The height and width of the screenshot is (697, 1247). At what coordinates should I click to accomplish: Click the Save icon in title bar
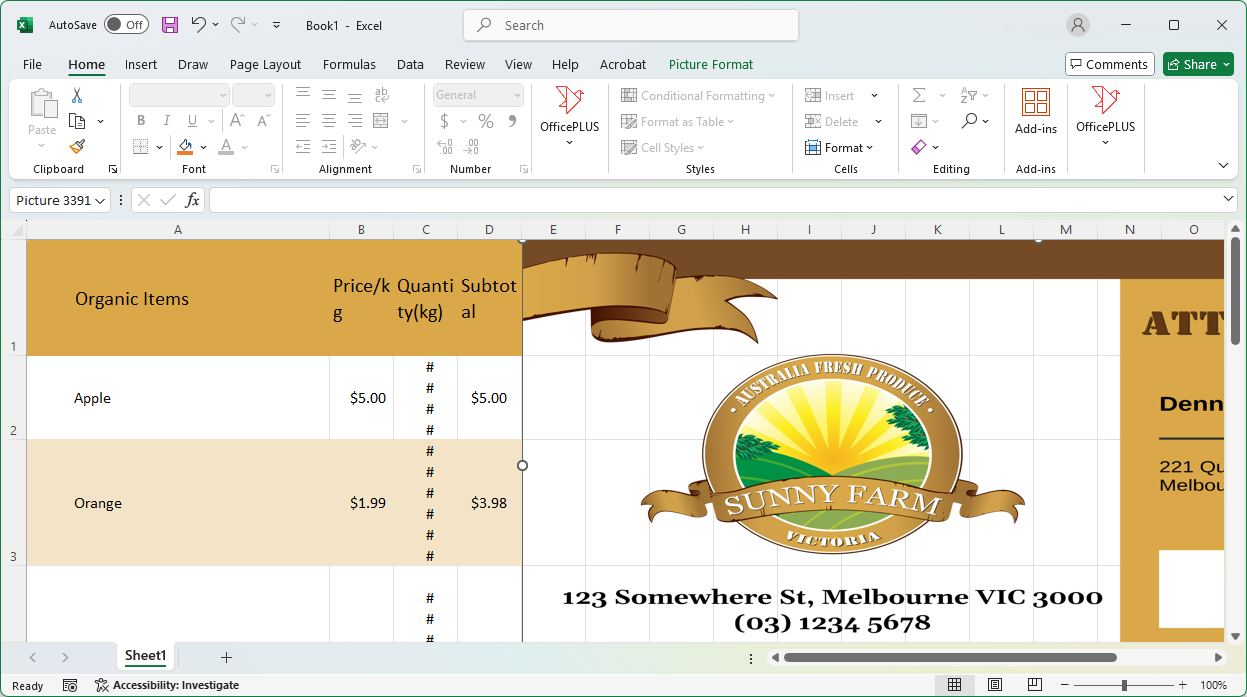coord(170,25)
